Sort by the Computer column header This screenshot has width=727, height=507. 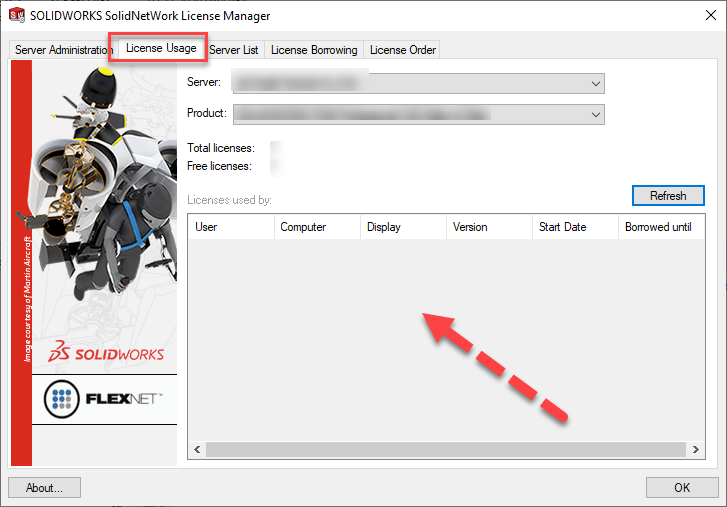pos(317,227)
